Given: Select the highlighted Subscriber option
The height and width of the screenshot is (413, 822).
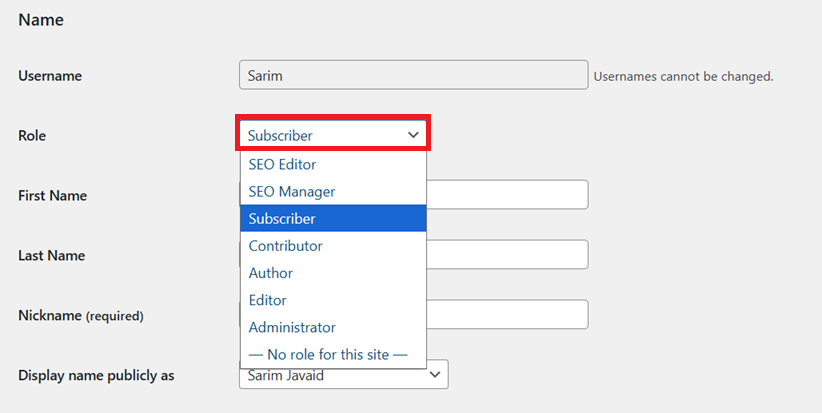Looking at the screenshot, I should [333, 219].
